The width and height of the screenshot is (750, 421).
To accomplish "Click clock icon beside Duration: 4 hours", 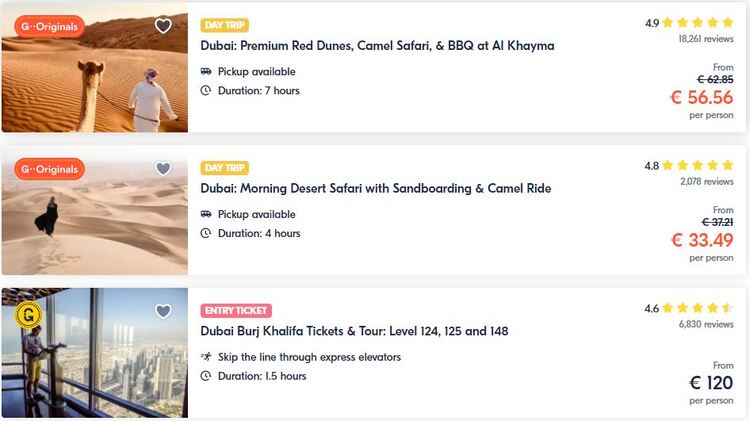I will 206,233.
